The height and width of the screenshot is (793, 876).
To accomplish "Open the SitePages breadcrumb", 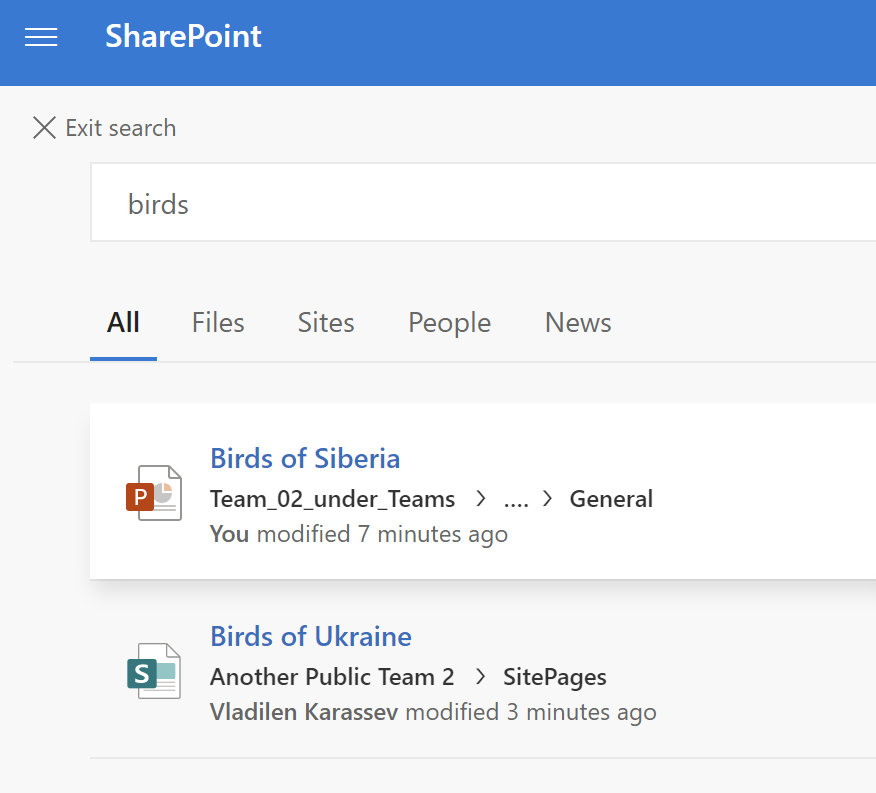I will point(555,677).
